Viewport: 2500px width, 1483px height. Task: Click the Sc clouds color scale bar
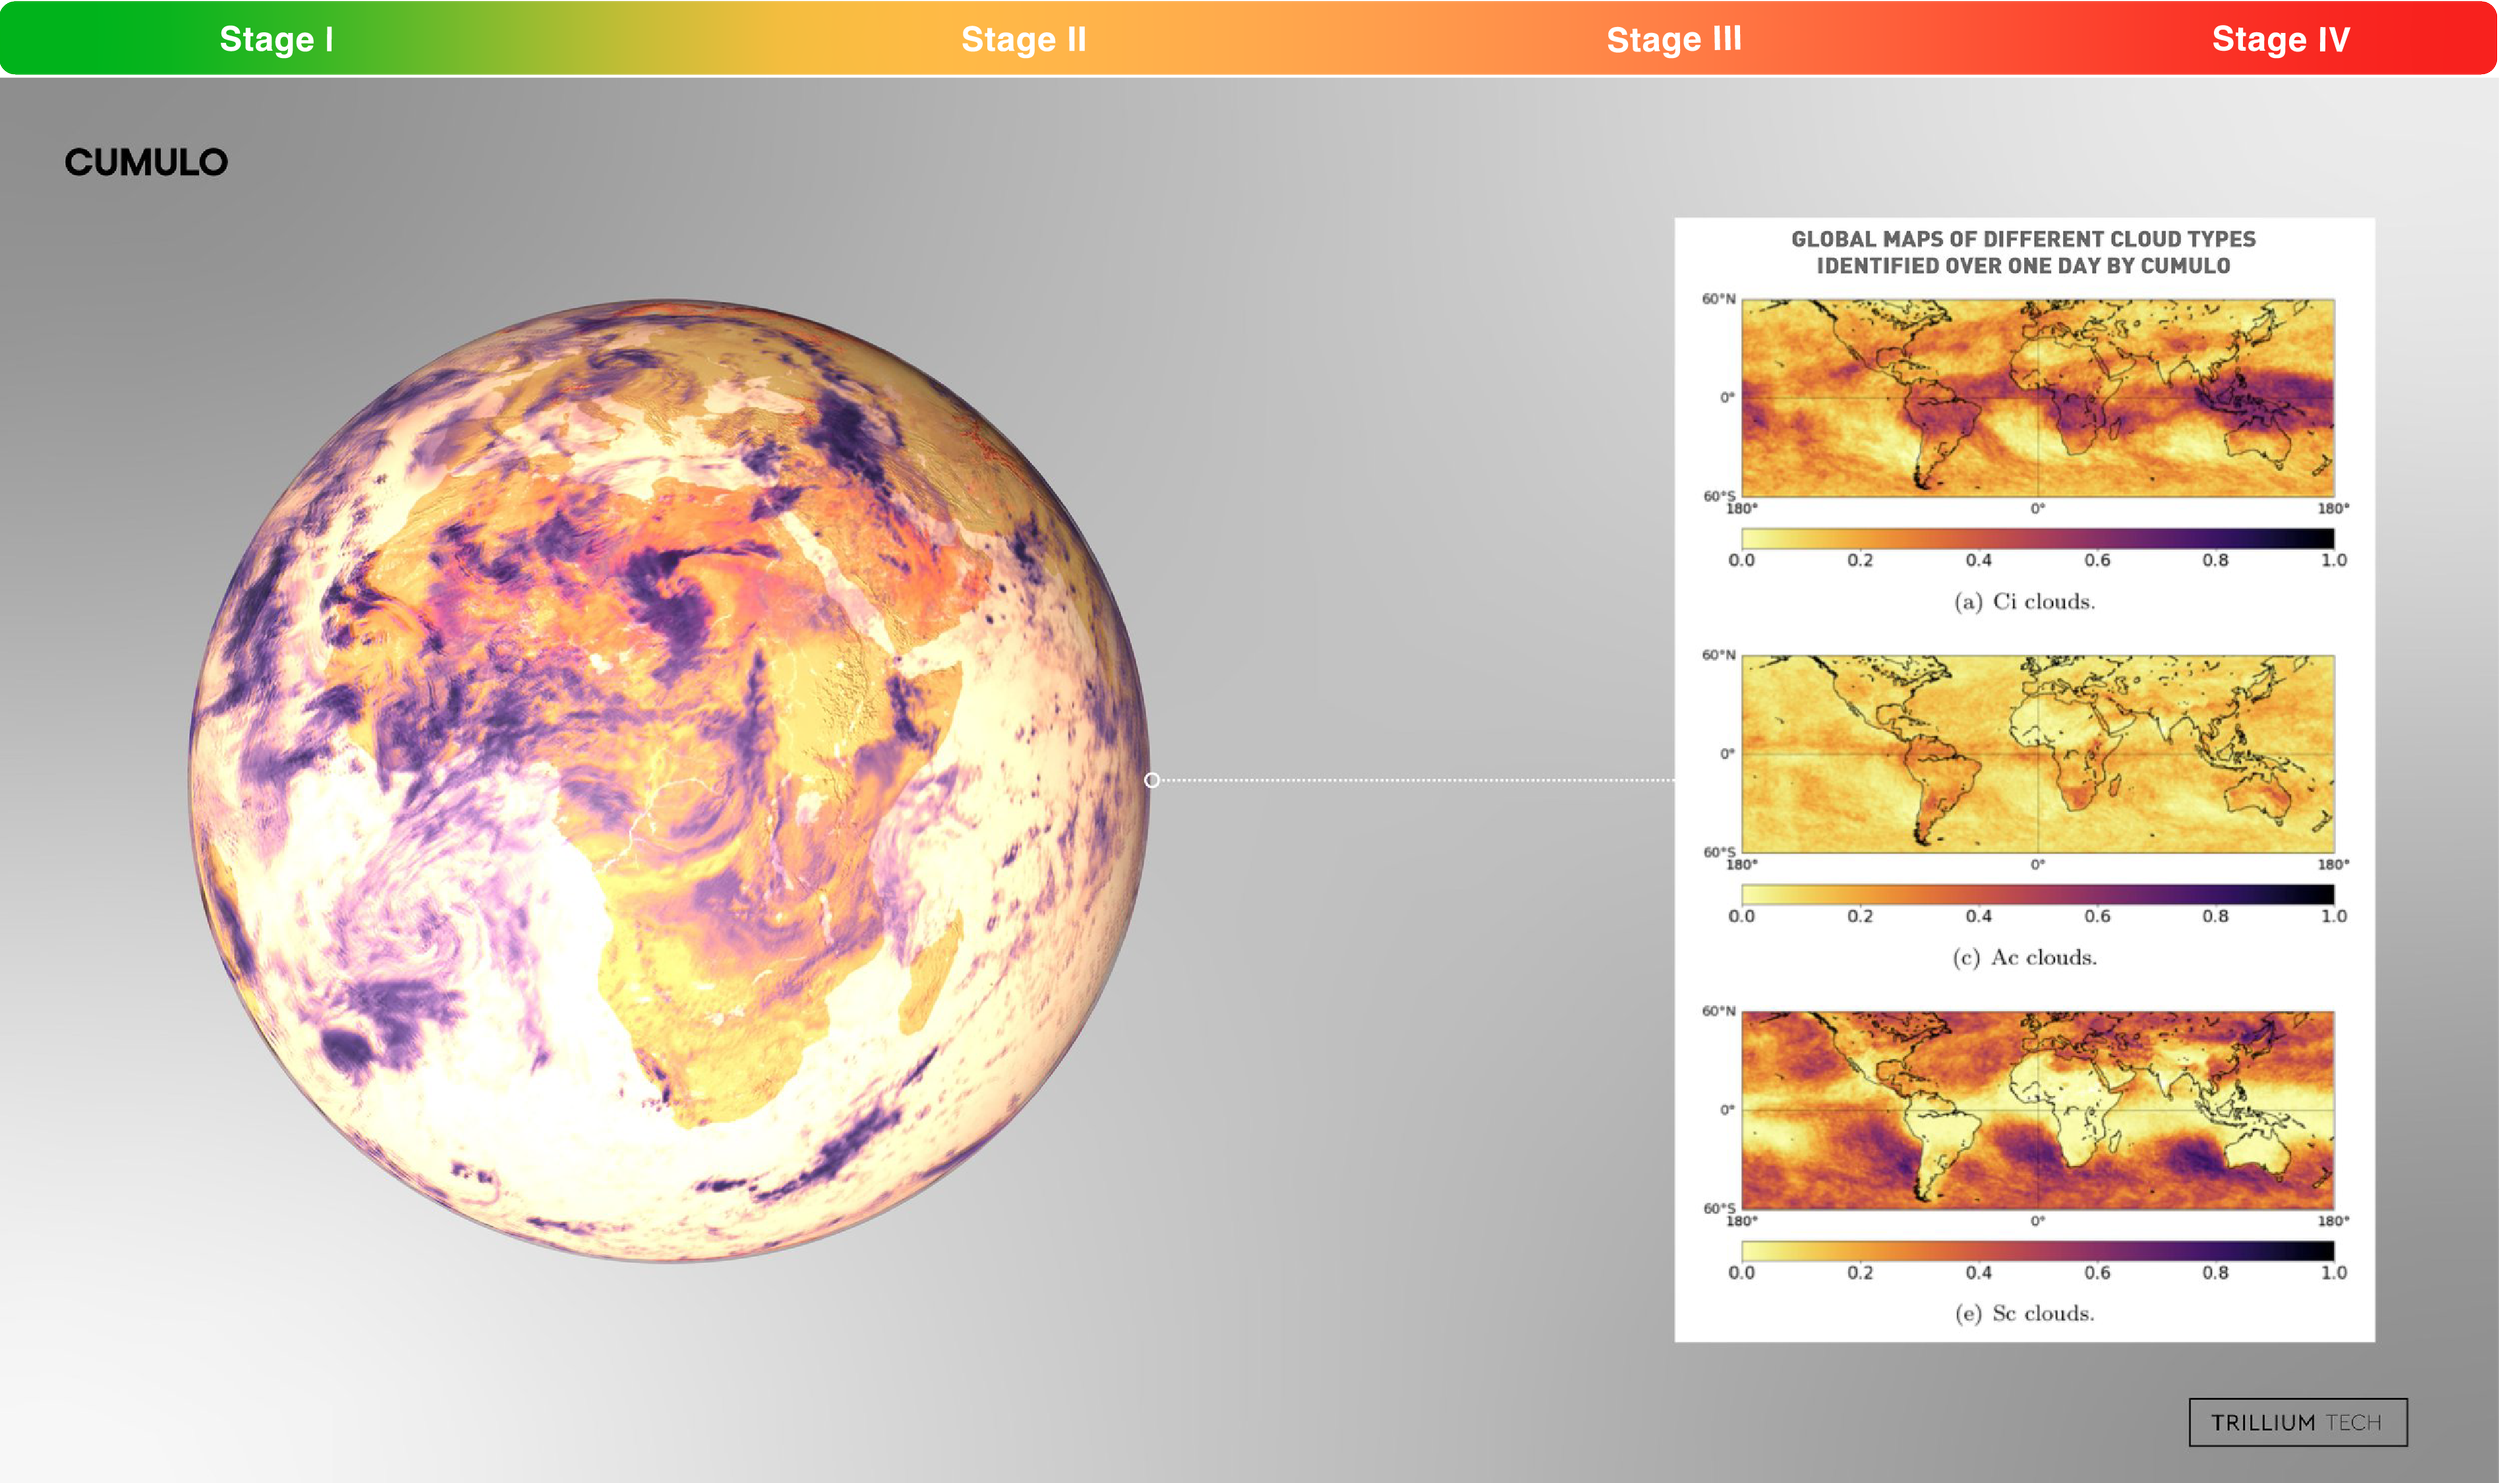coord(2037,1250)
